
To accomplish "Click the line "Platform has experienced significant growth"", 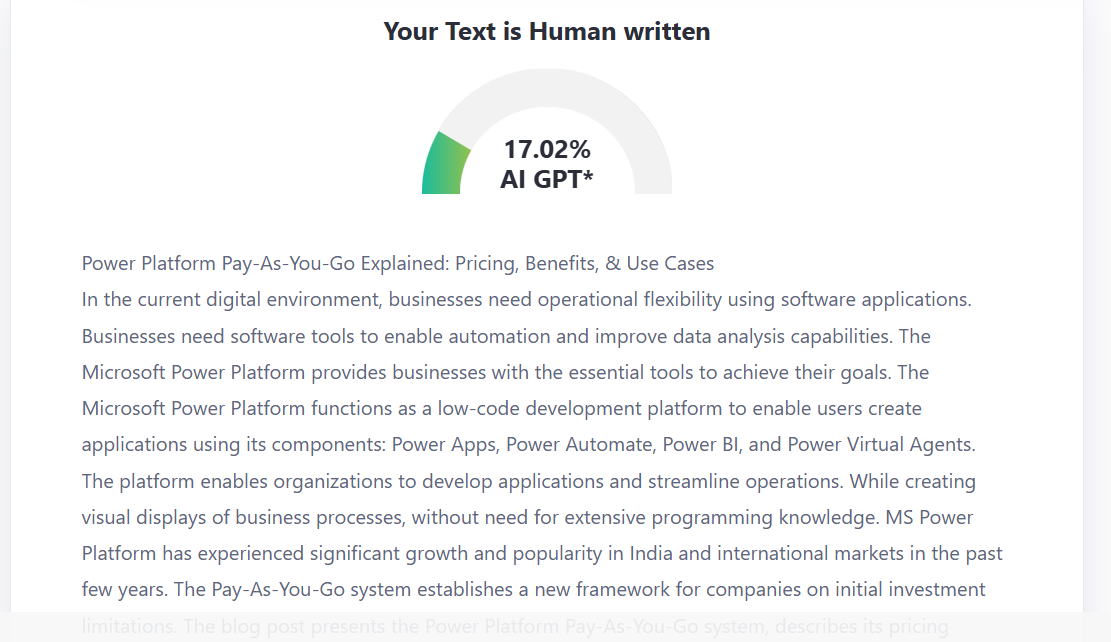I will click(541, 553).
